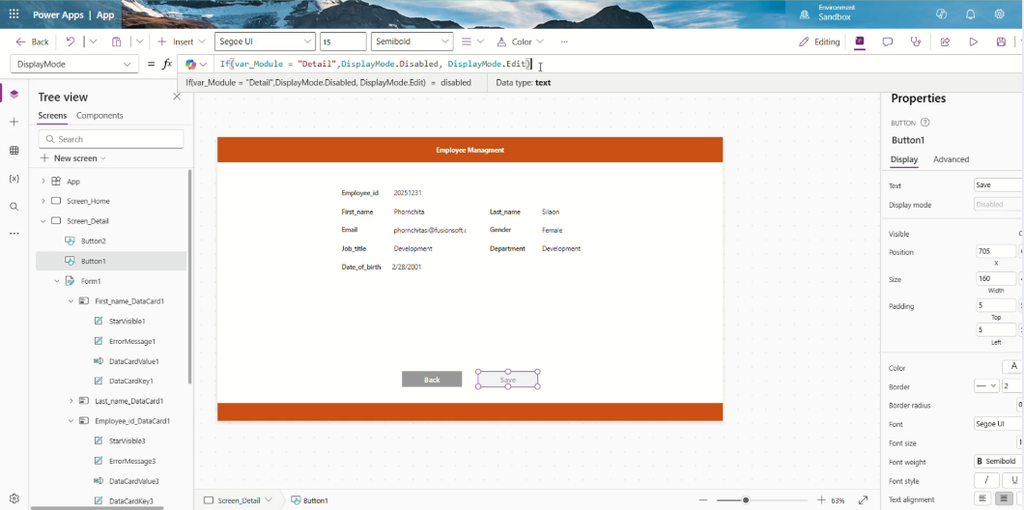Click inside the formula bar
This screenshot has width=1024, height=510.
coord(601,64)
